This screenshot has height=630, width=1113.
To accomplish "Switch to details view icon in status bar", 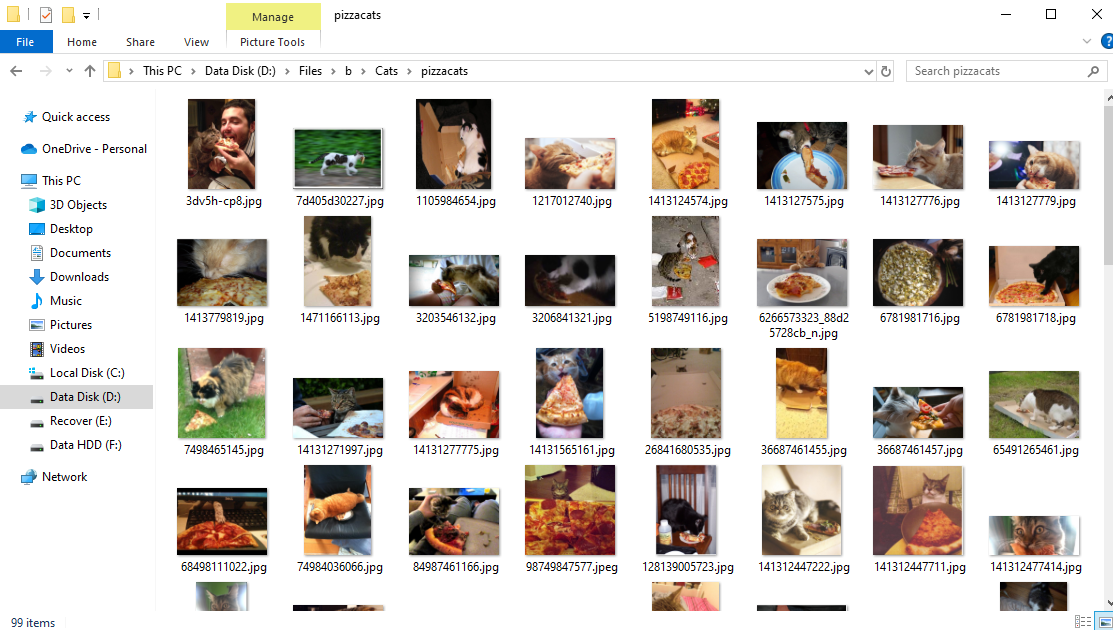I will [1082, 622].
